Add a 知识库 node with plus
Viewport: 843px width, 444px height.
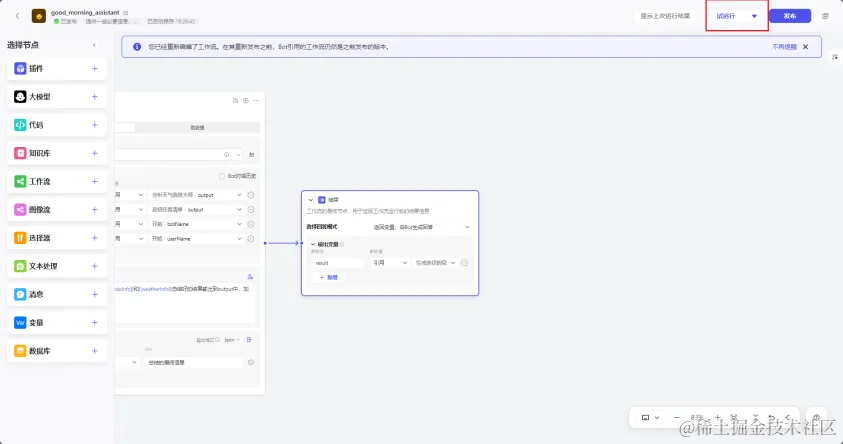(95, 153)
